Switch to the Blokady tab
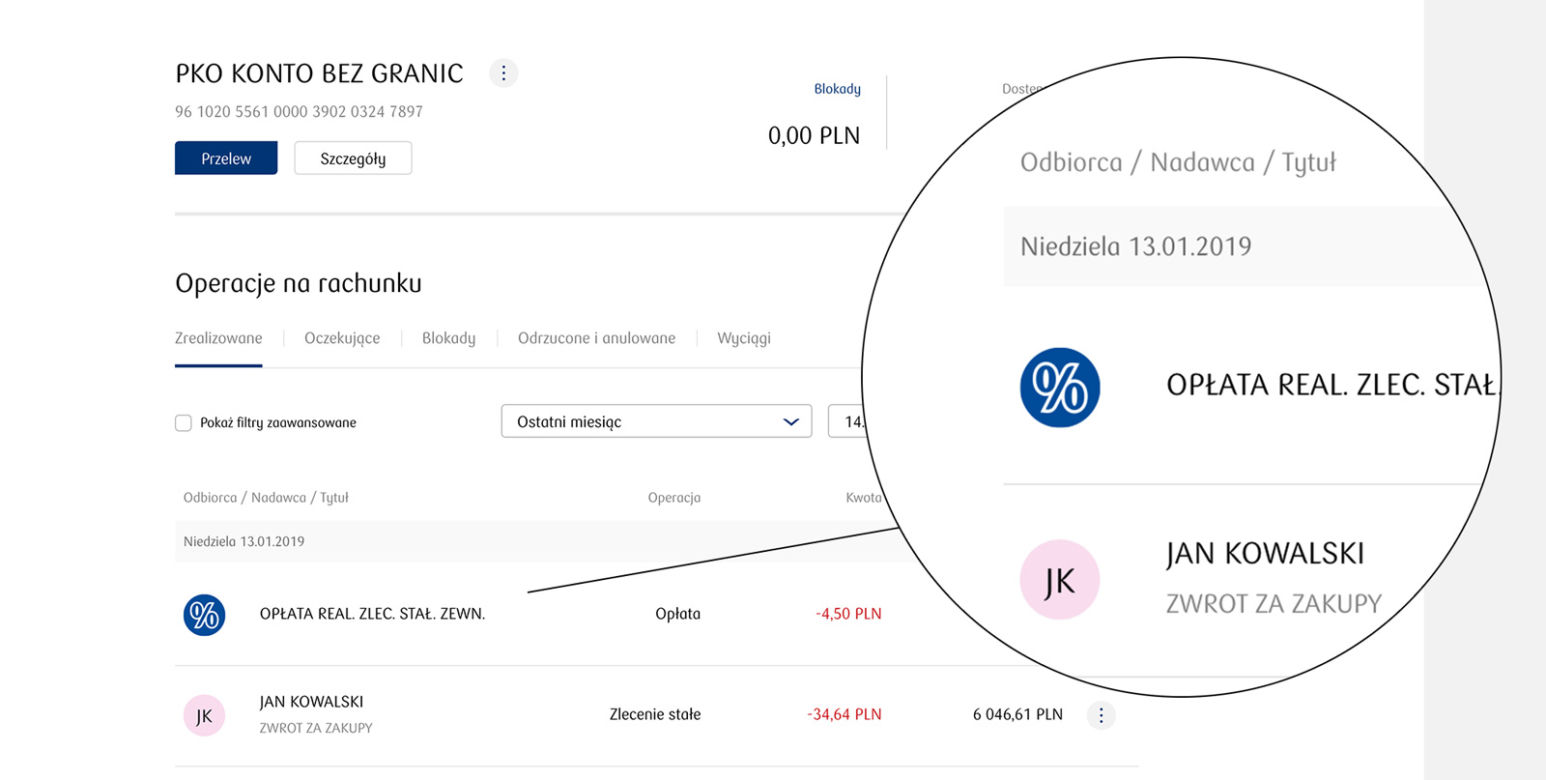The height and width of the screenshot is (780, 1546). click(448, 338)
